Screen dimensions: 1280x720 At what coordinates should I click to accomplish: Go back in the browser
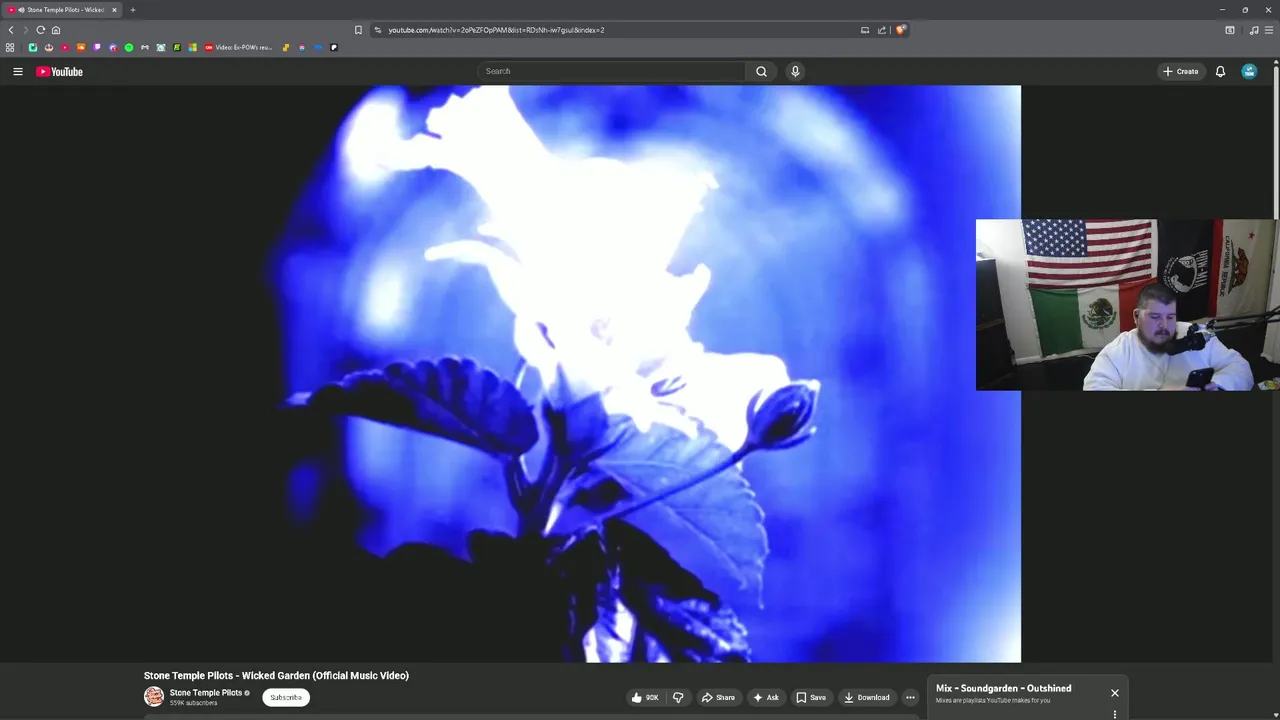point(11,30)
